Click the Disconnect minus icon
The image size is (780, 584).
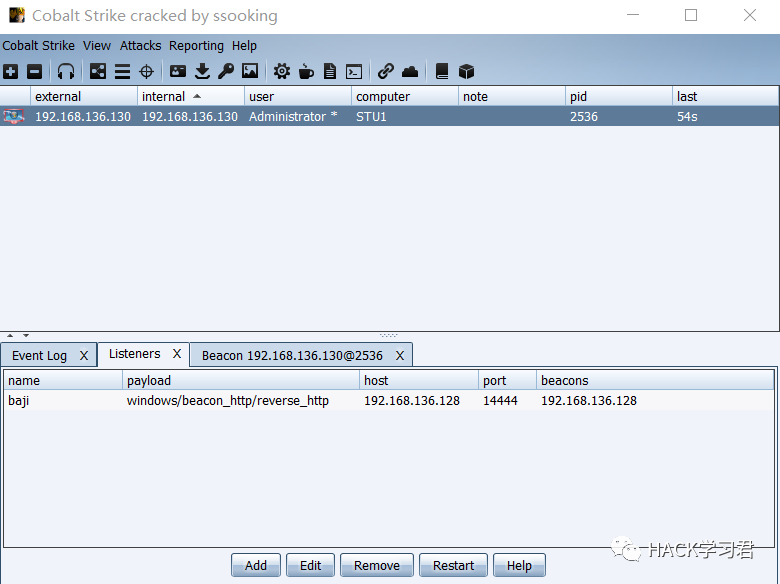[x=34, y=72]
